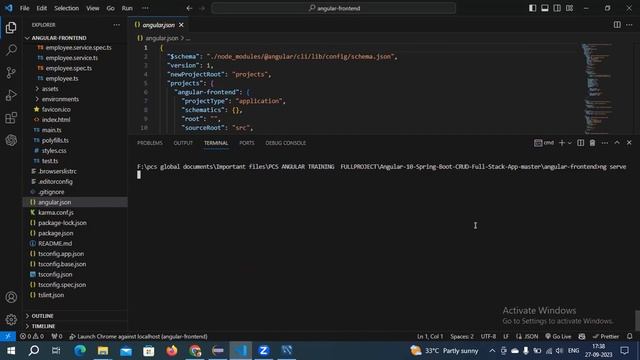Switch to the PORTS tab
Image resolution: width=640 pixels, height=360 pixels.
247,143
